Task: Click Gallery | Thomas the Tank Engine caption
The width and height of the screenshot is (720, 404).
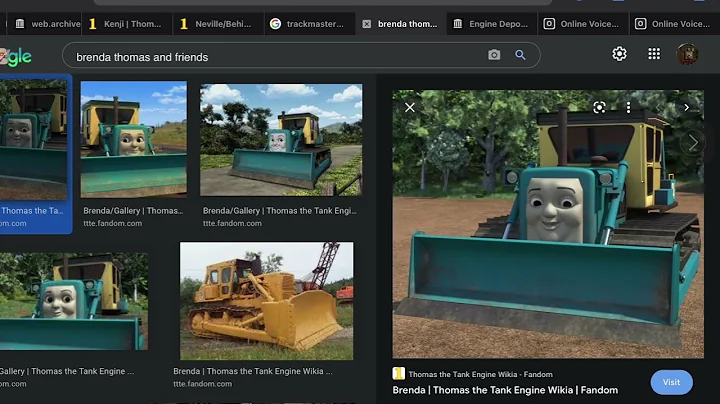Action: [67, 371]
